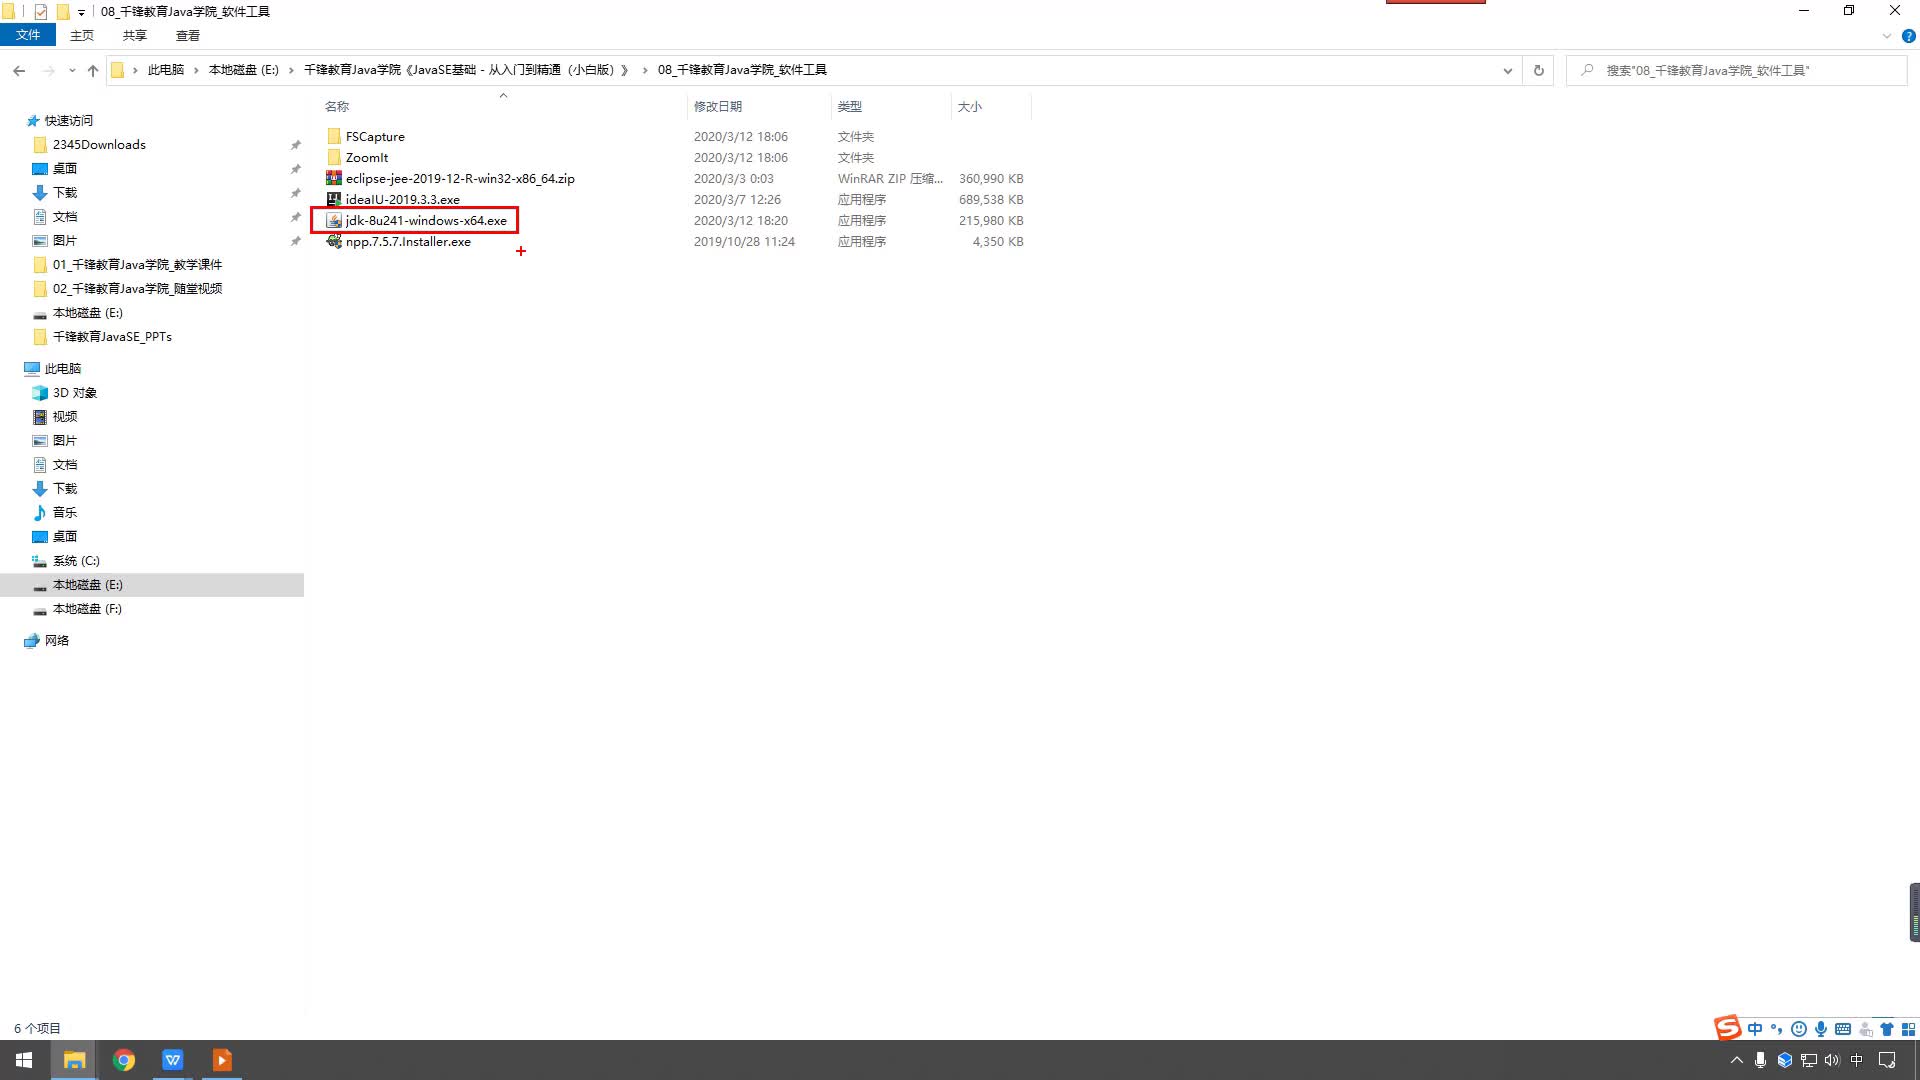Select 系统 (C:) drive
1920x1080 pixels.
point(76,560)
